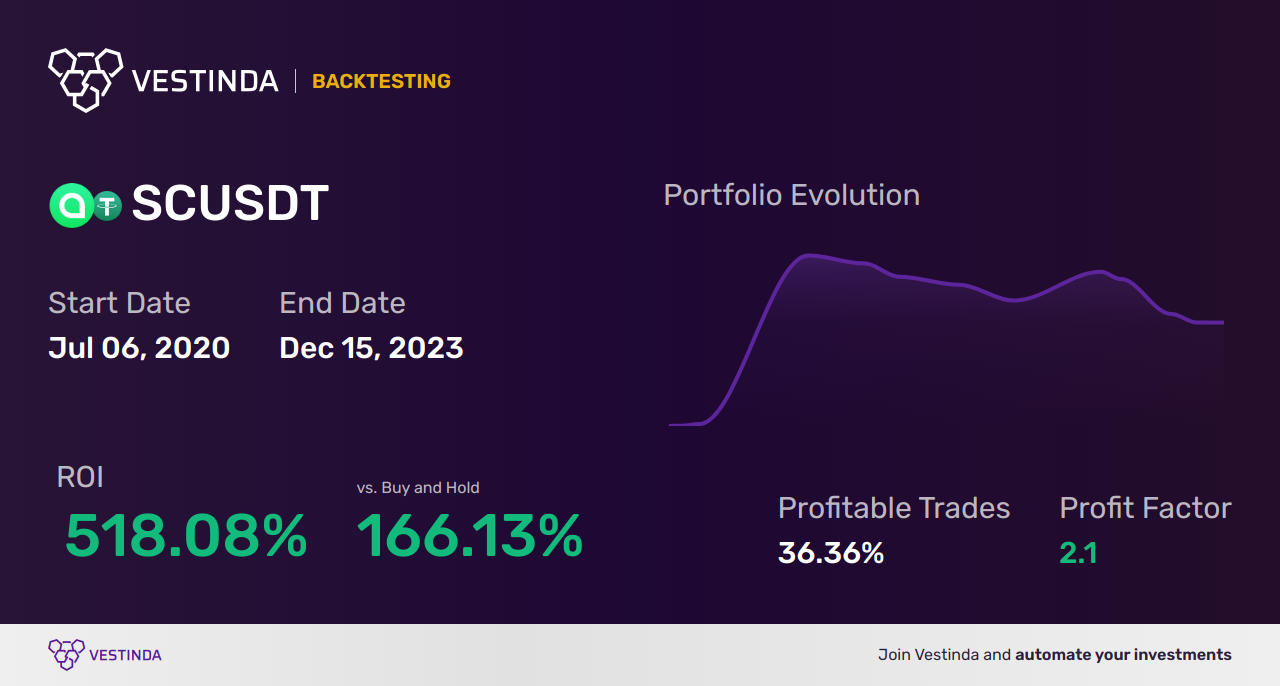Click the green Siacoin logo
This screenshot has width=1280, height=686.
coord(72,205)
